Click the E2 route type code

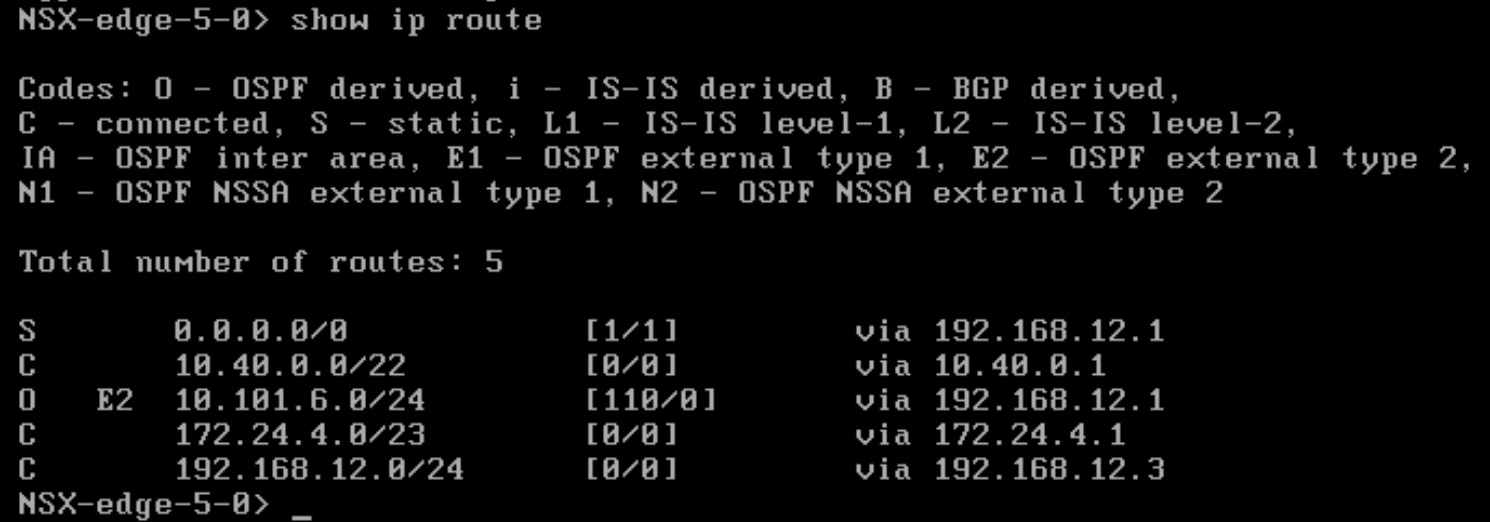coord(115,400)
